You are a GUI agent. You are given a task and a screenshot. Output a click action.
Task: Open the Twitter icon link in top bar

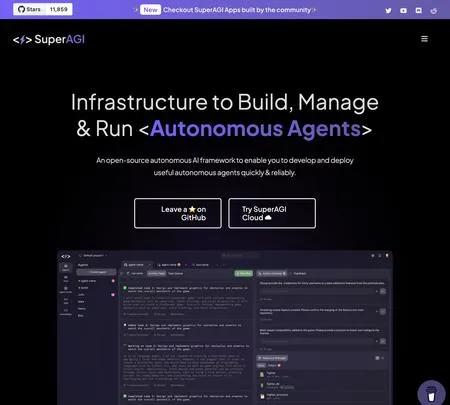(388, 11)
